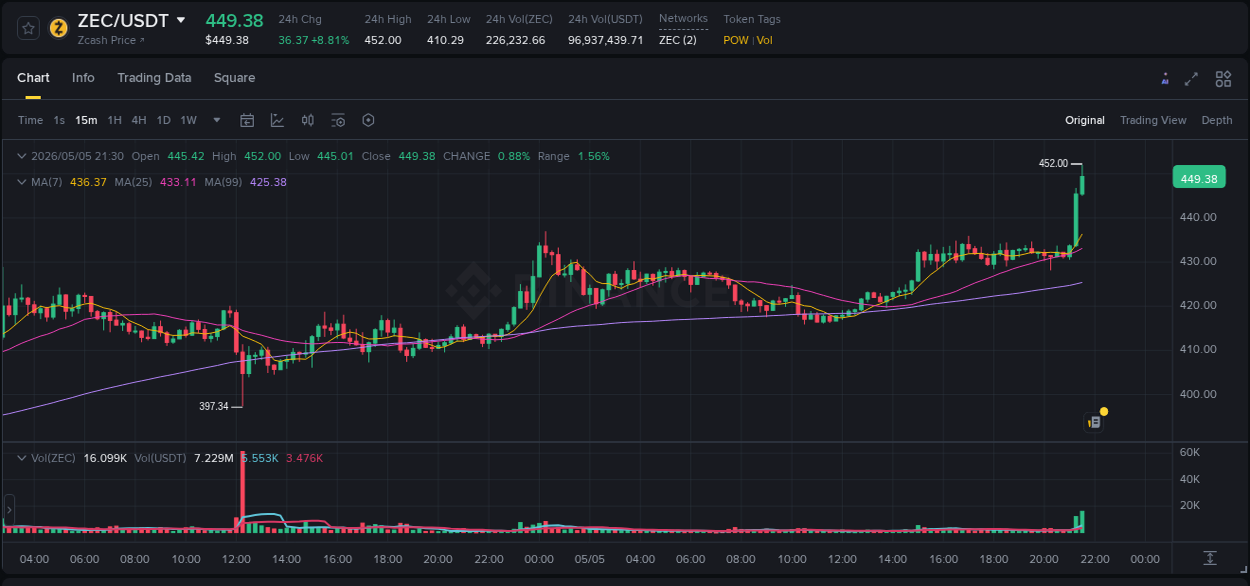Click the current price tag 449.38 on axis
The width and height of the screenshot is (1250, 586).
(x=1198, y=178)
